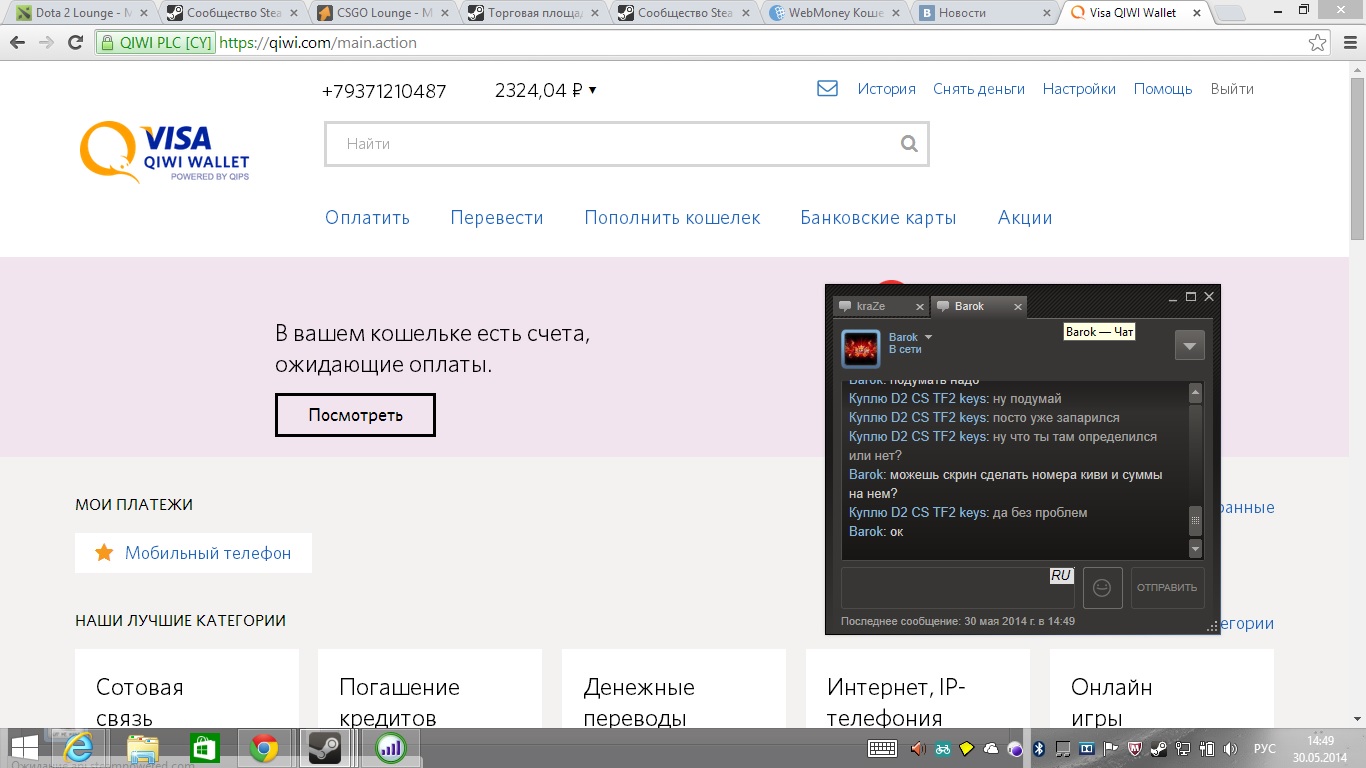Click the ОТПРАВИТЬ button in Steam chat
The width and height of the screenshot is (1366, 768).
[1167, 588]
